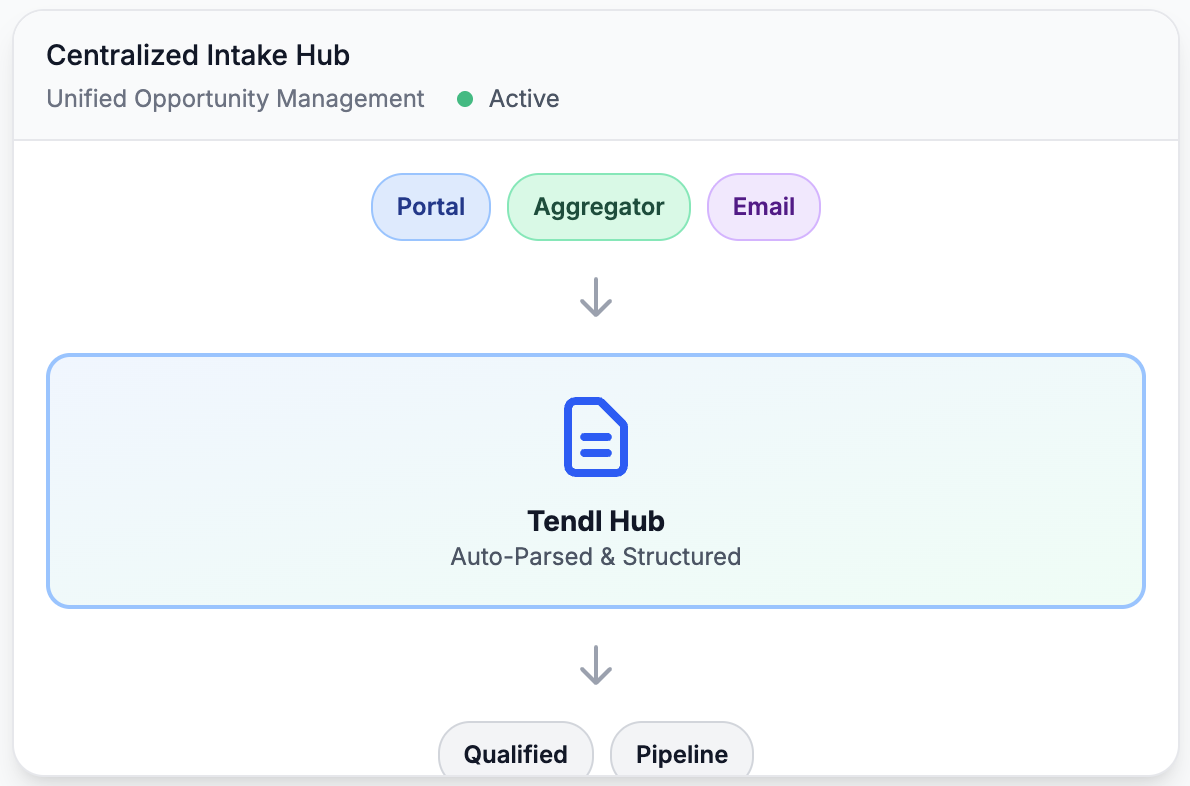
Task: Choose the Email source pill
Action: click(763, 206)
